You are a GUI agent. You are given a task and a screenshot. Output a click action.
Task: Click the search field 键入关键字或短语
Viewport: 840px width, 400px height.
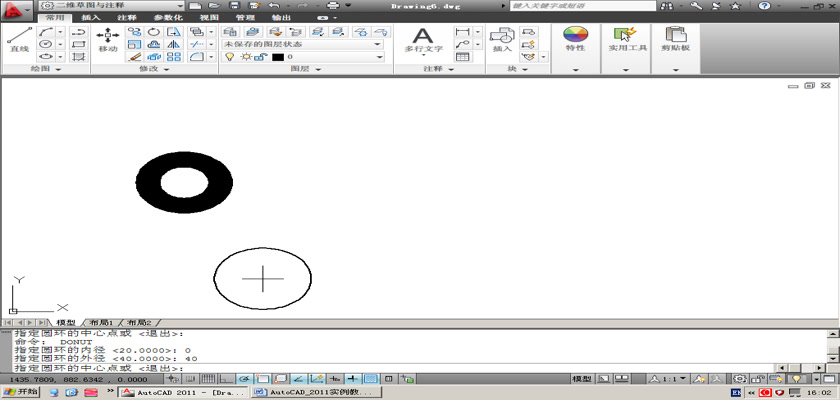[x=583, y=6]
